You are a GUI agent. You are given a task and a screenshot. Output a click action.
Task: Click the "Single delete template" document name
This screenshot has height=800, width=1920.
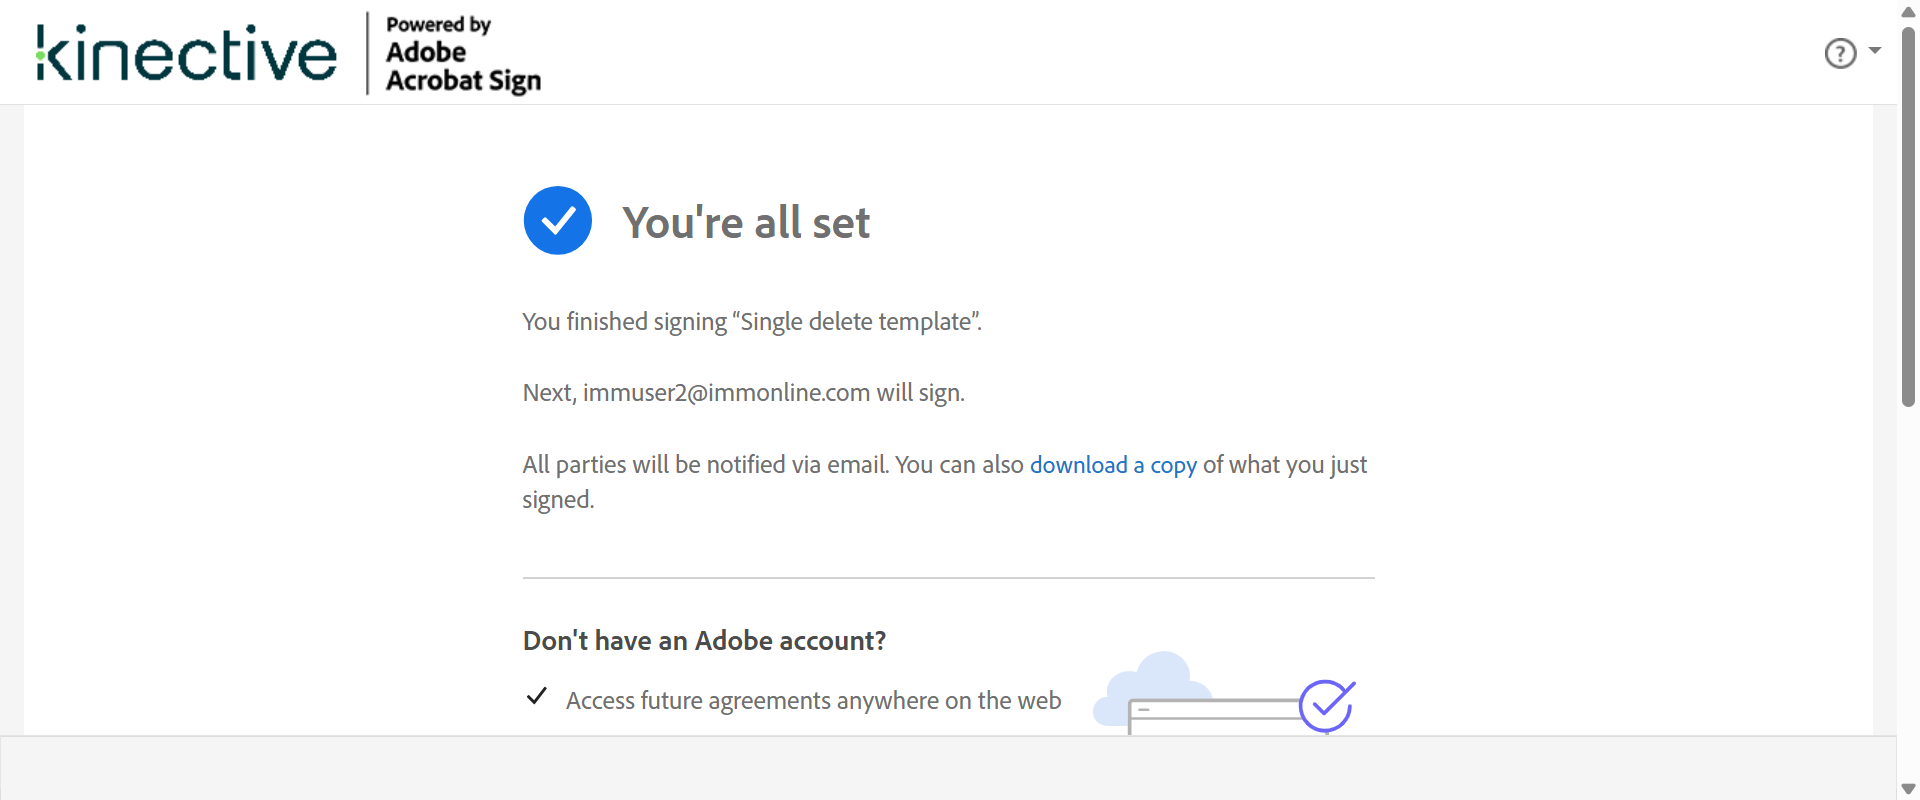pyautogui.click(x=856, y=322)
